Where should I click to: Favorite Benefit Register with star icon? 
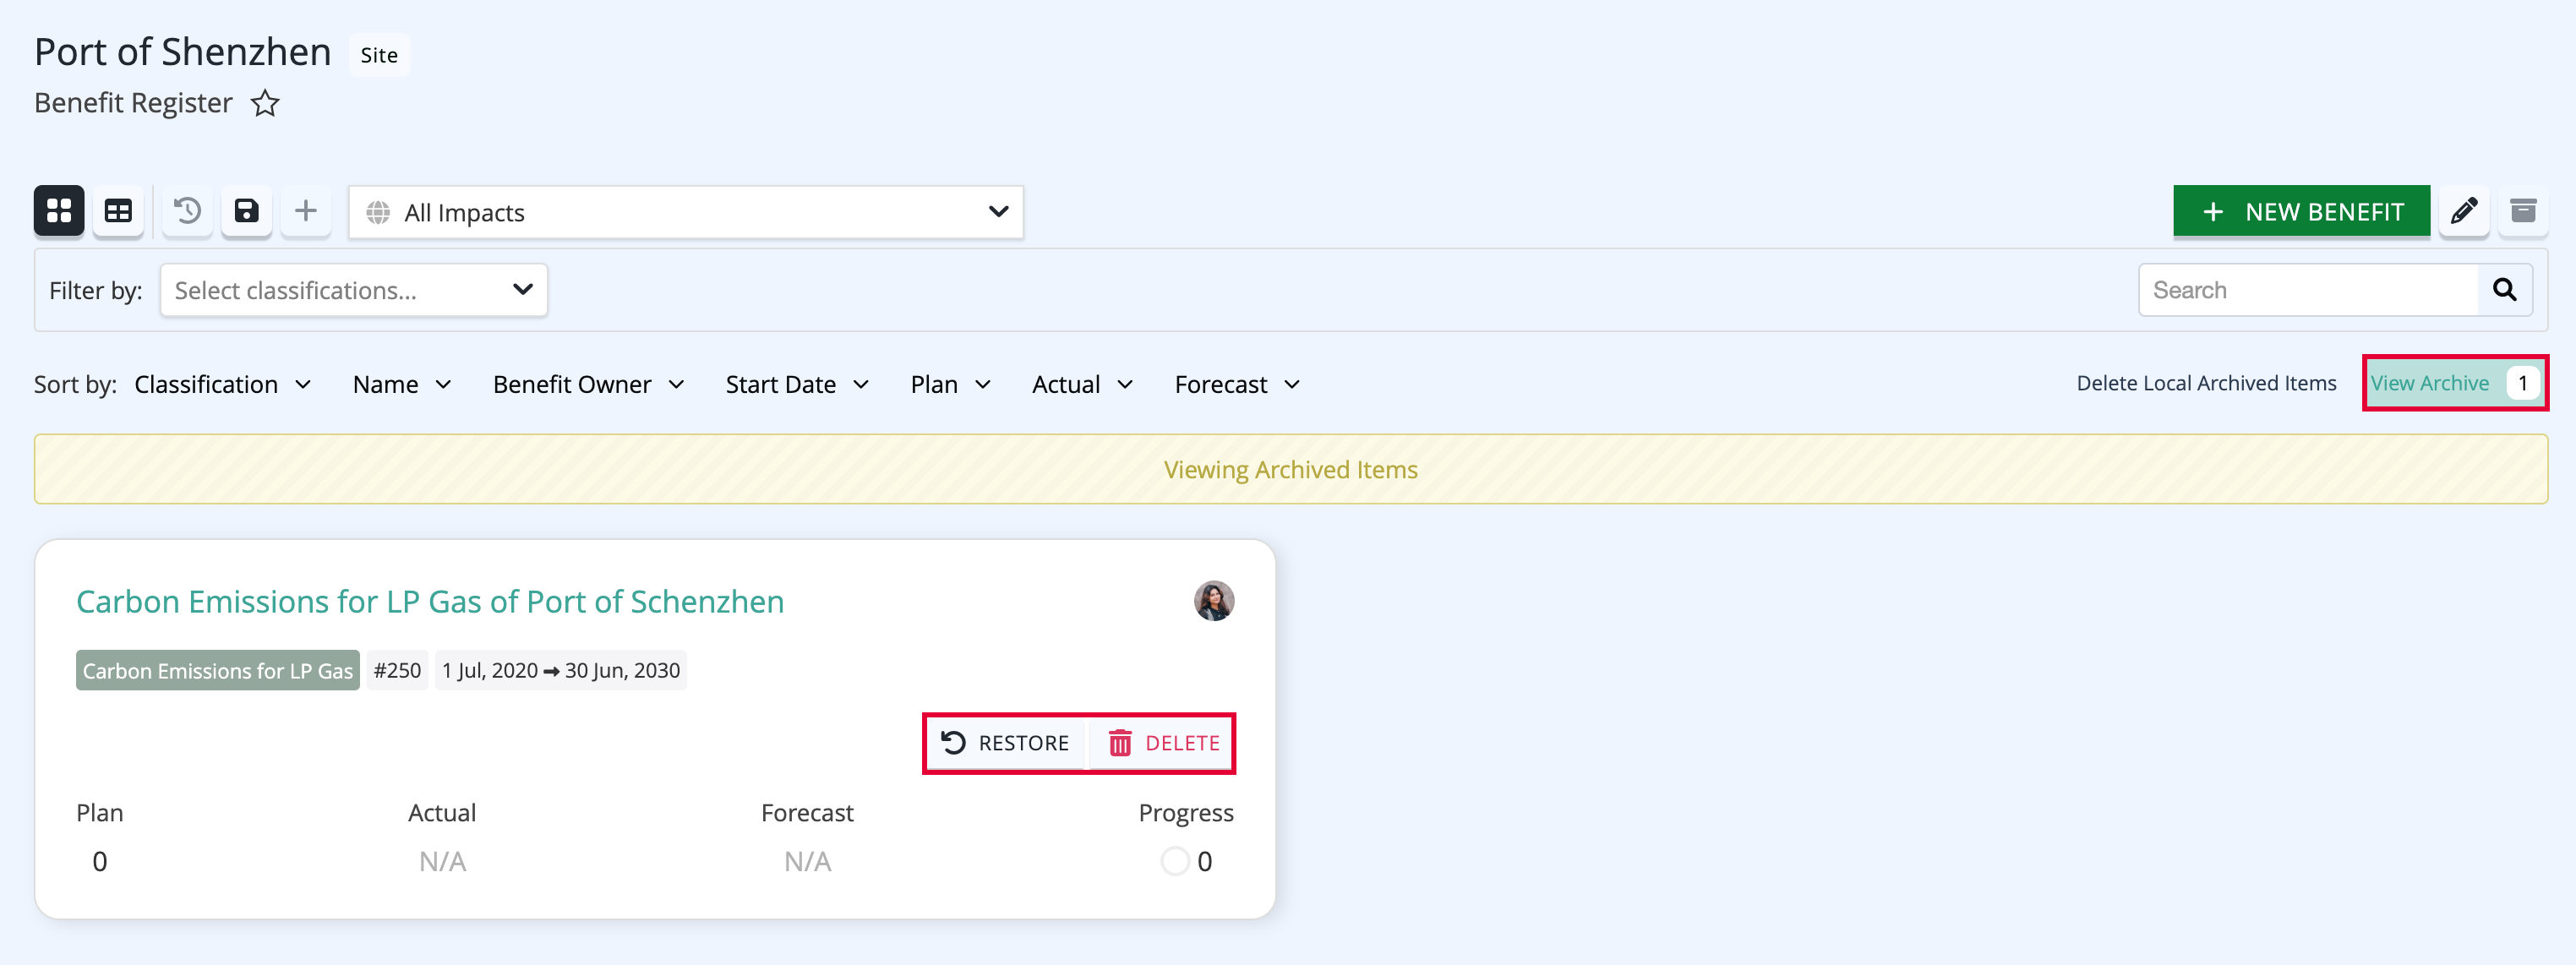265,103
